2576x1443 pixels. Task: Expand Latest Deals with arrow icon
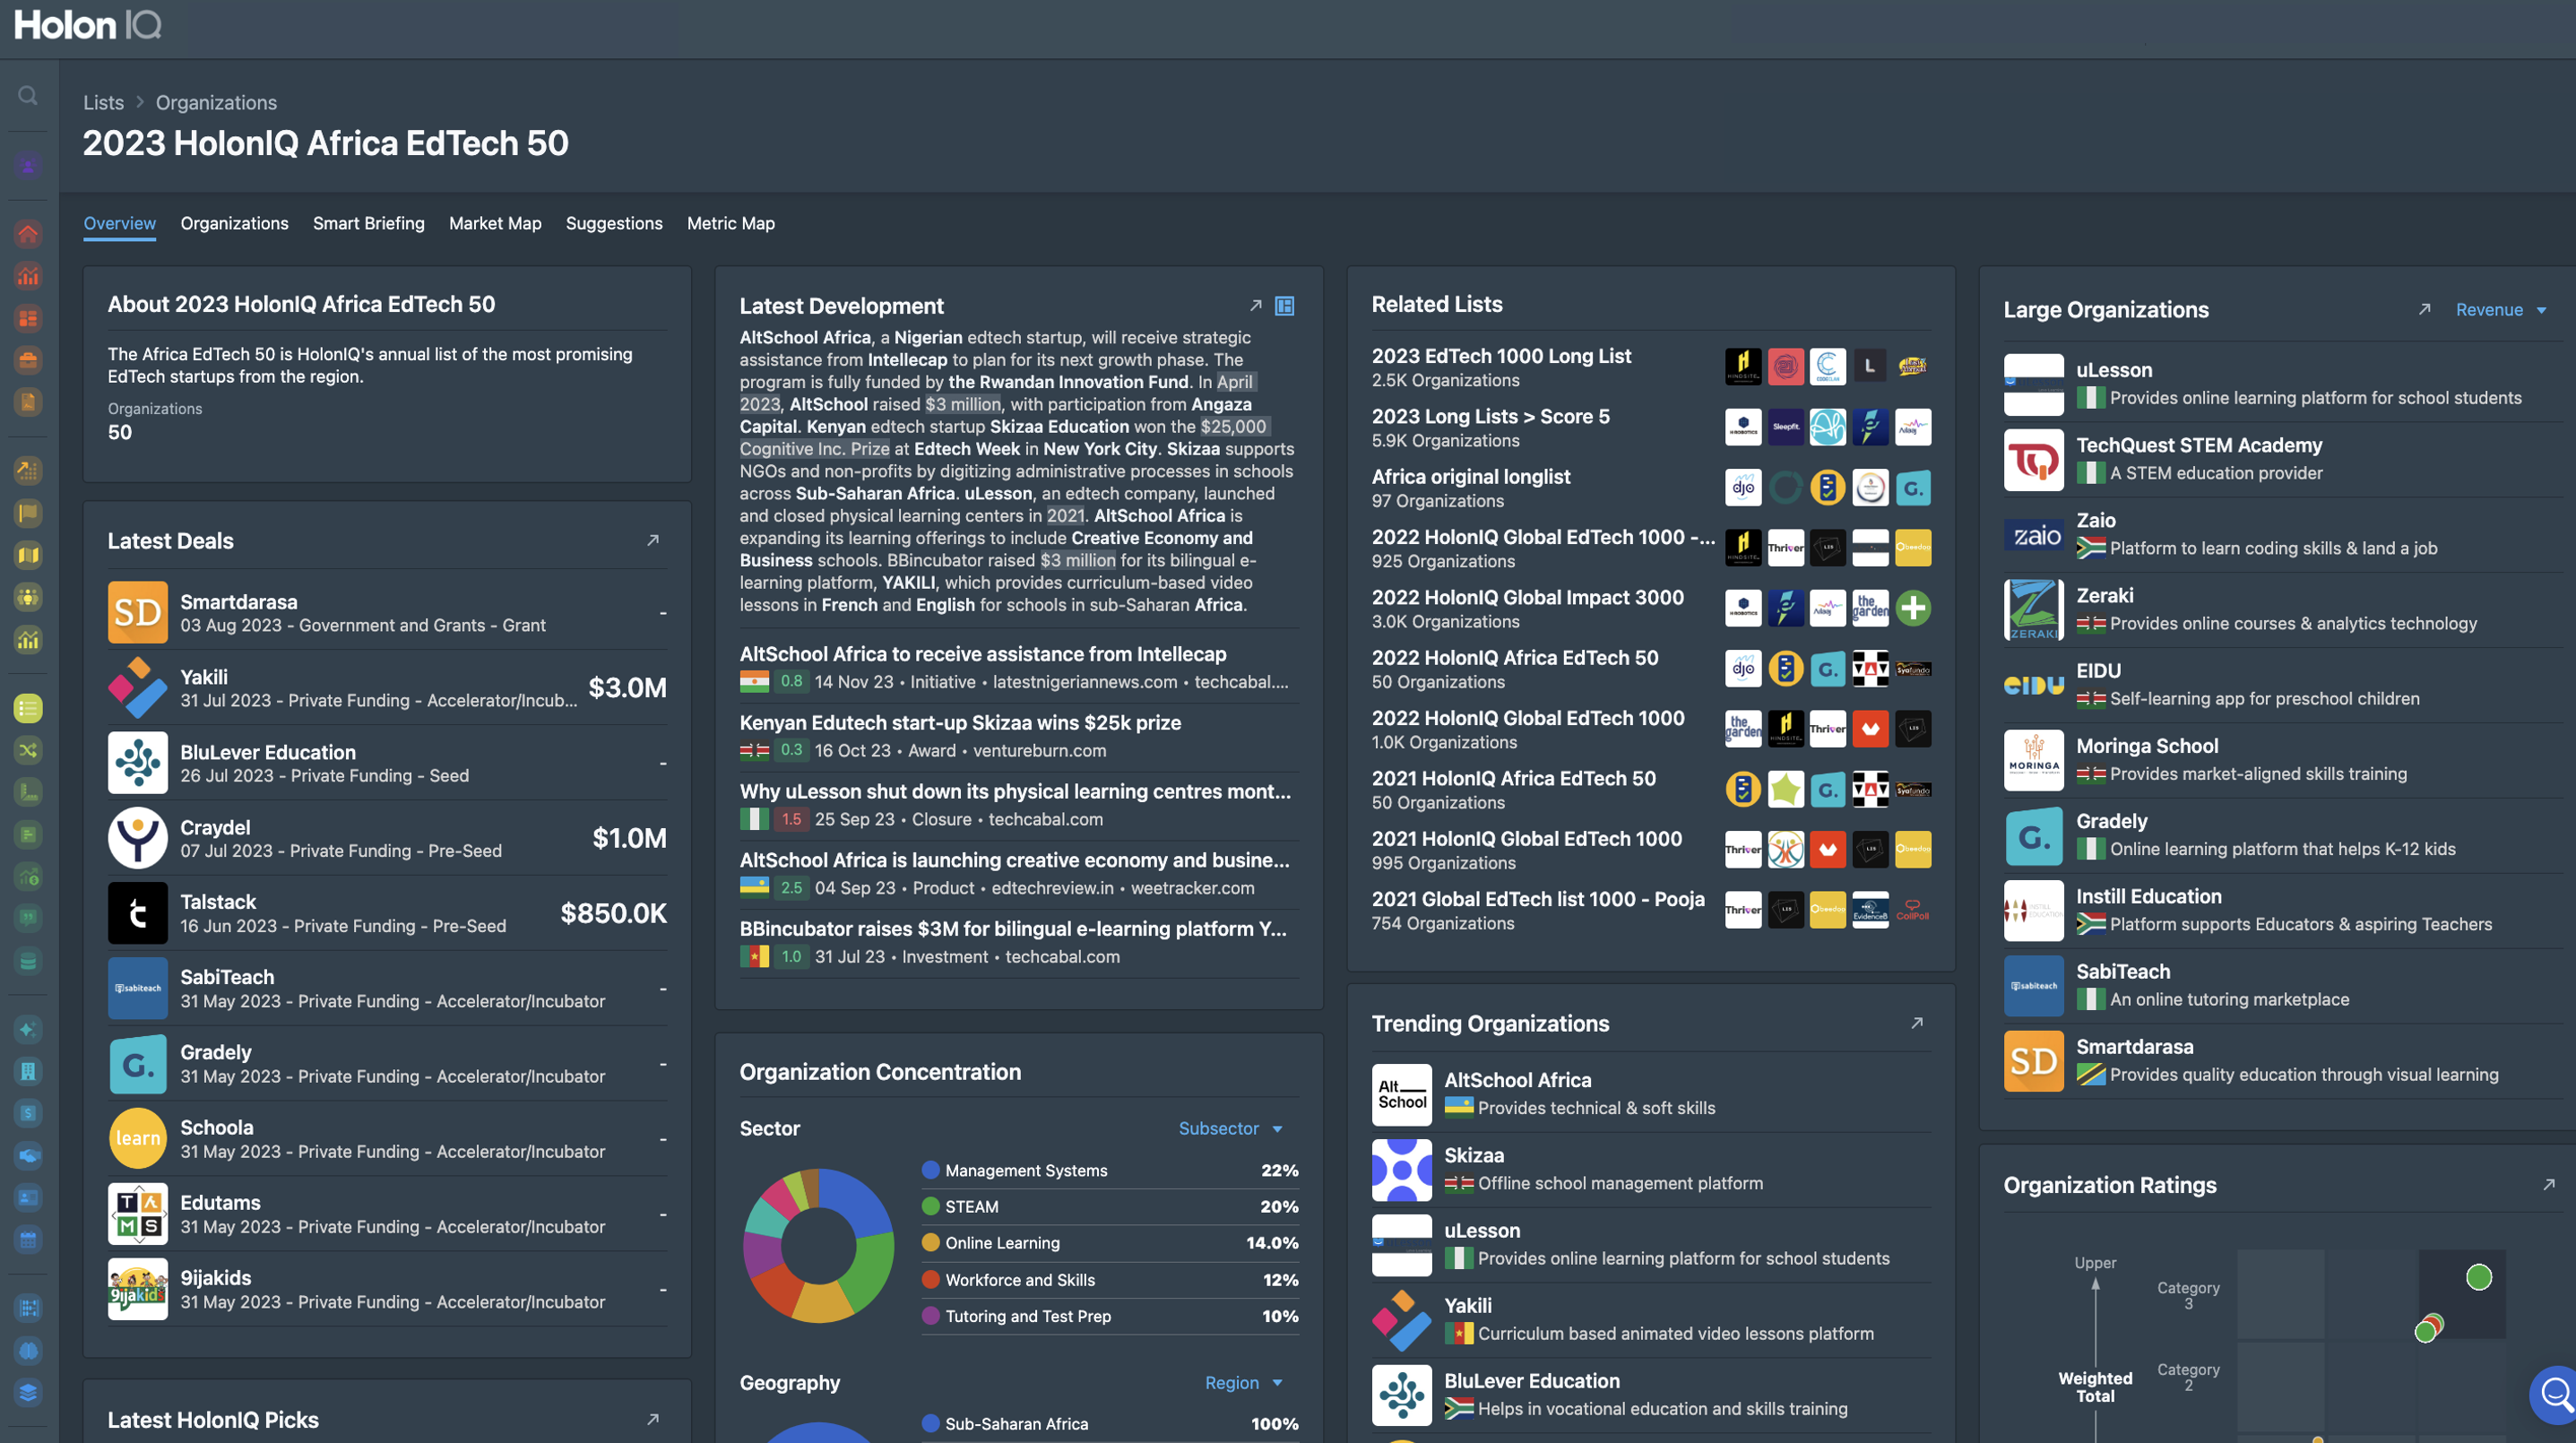click(653, 540)
